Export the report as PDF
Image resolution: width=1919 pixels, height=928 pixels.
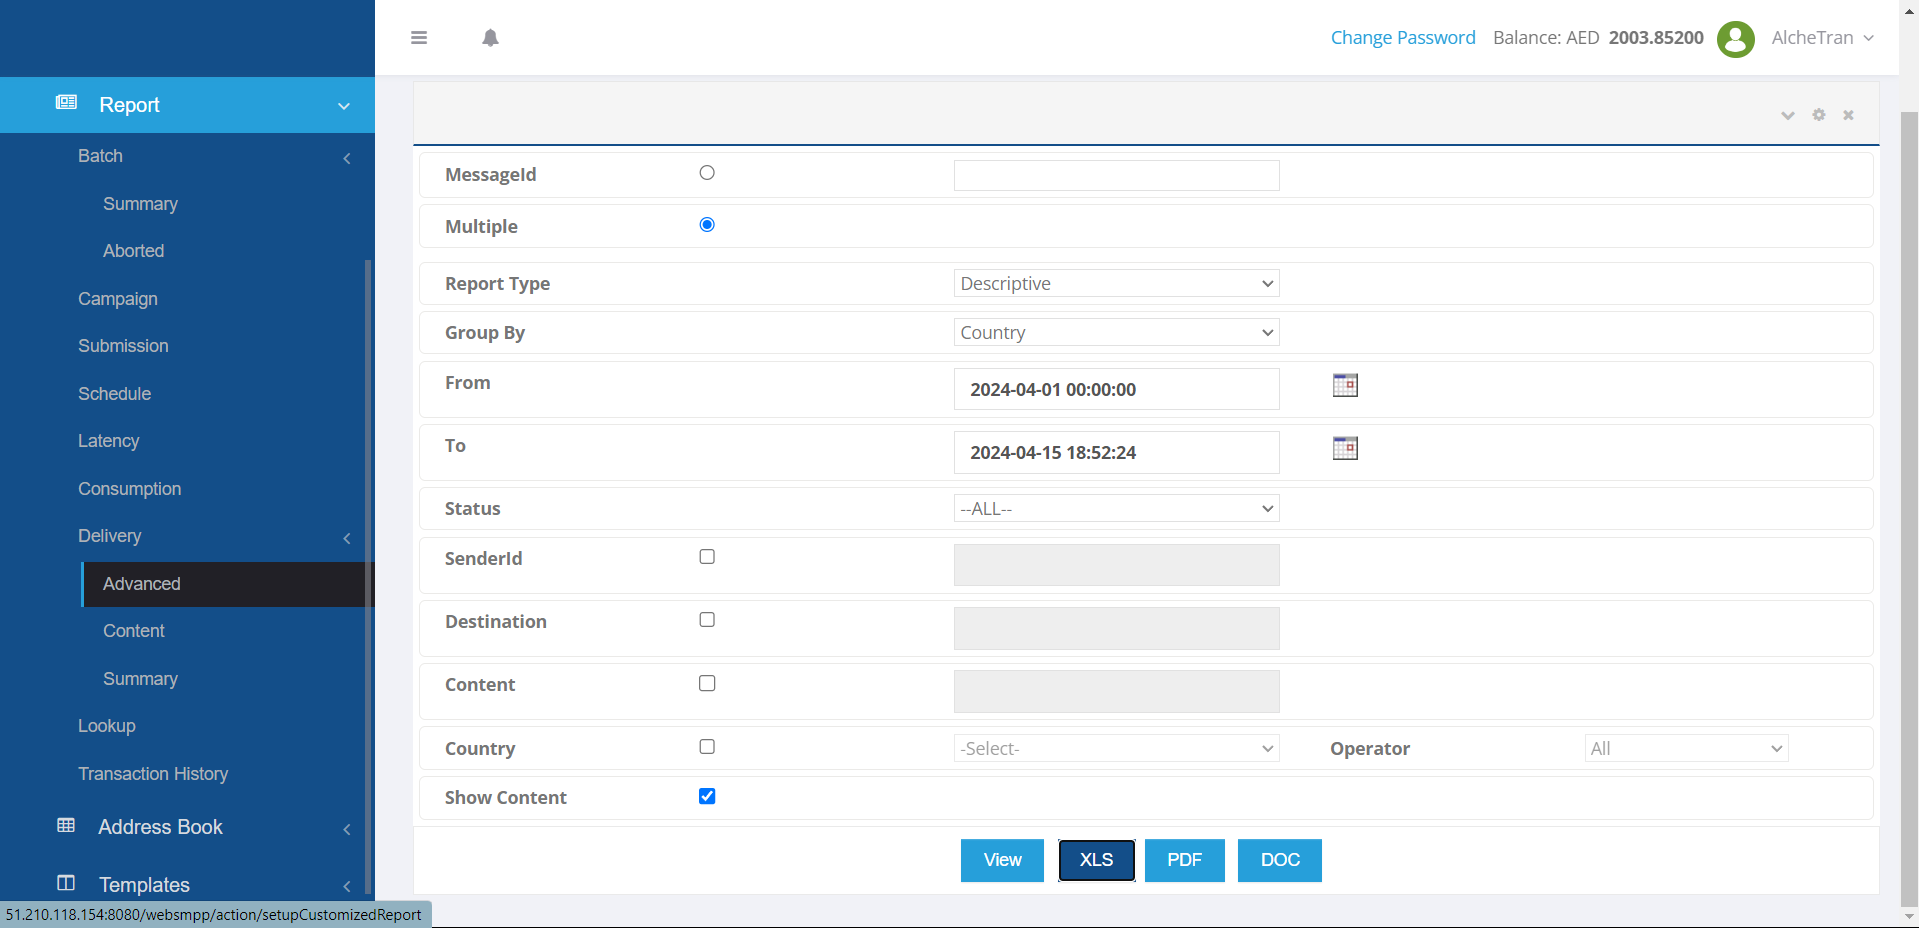point(1184,860)
